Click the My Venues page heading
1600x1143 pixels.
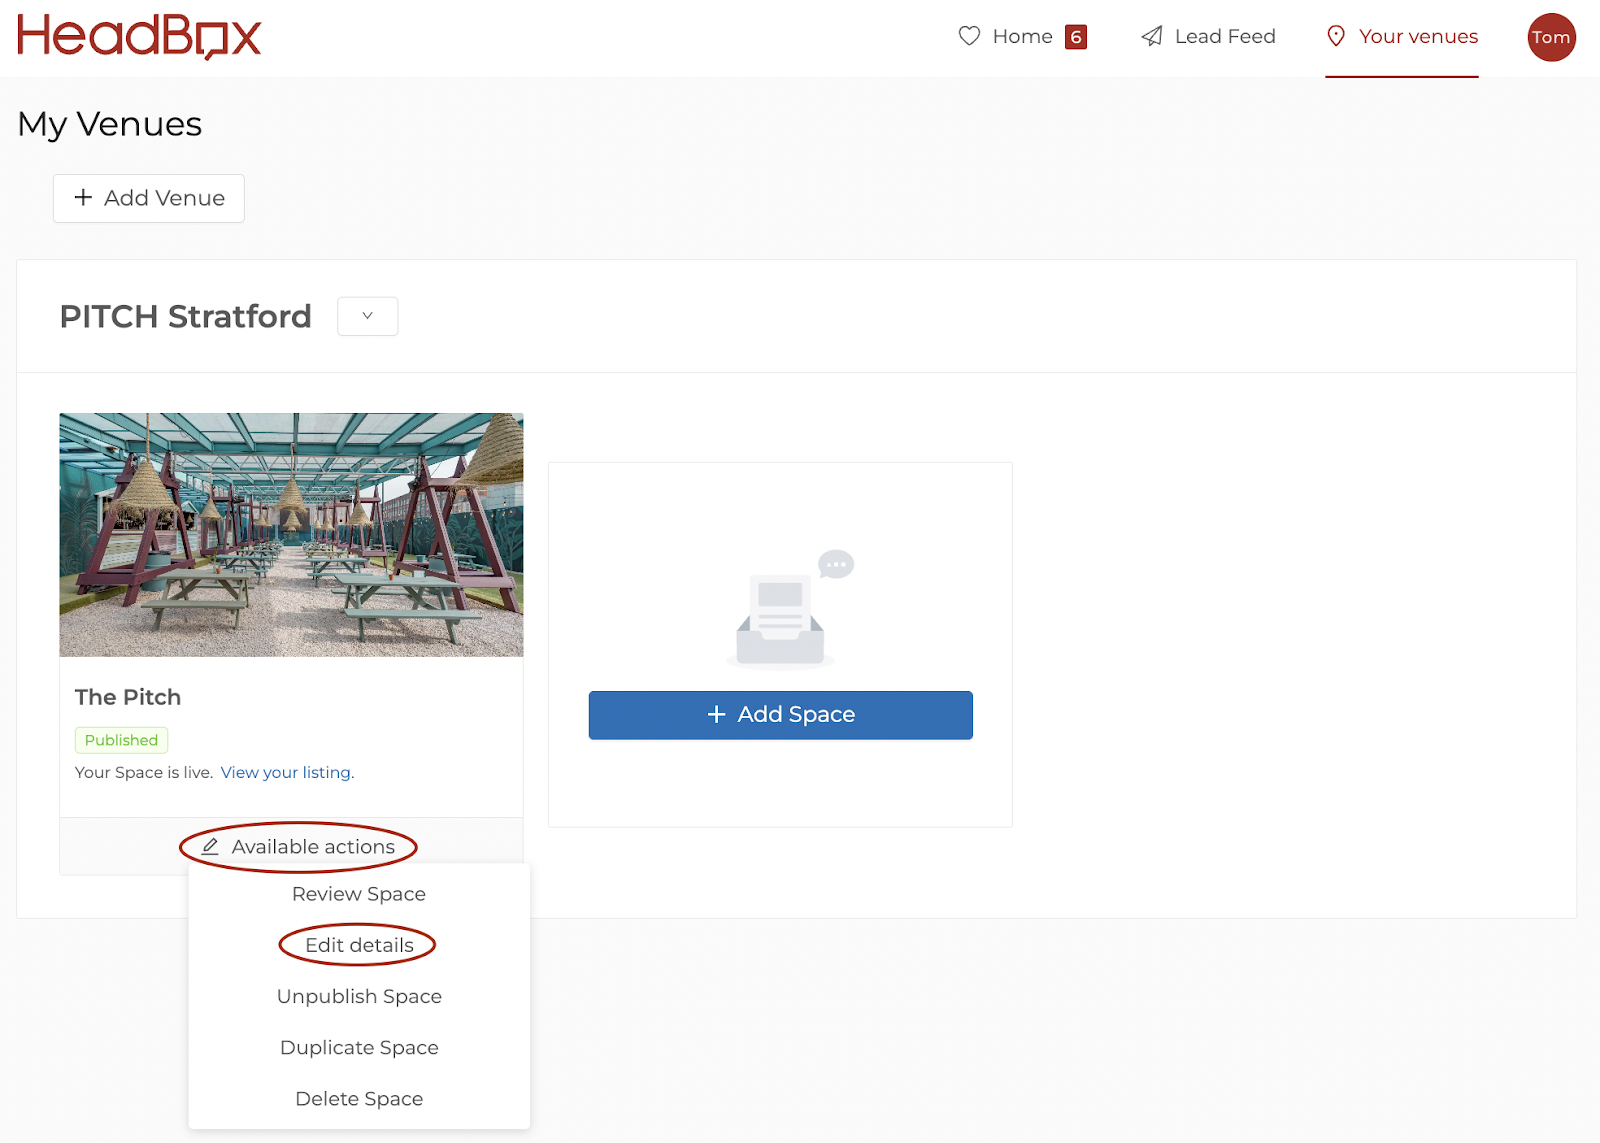click(x=110, y=124)
